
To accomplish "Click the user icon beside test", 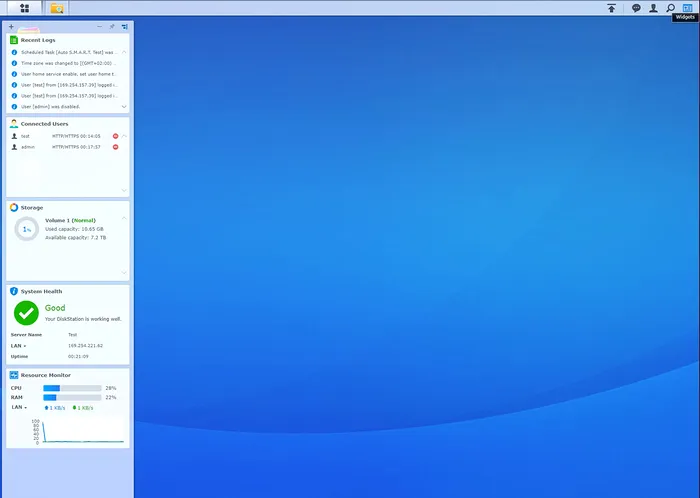I will tap(14, 136).
